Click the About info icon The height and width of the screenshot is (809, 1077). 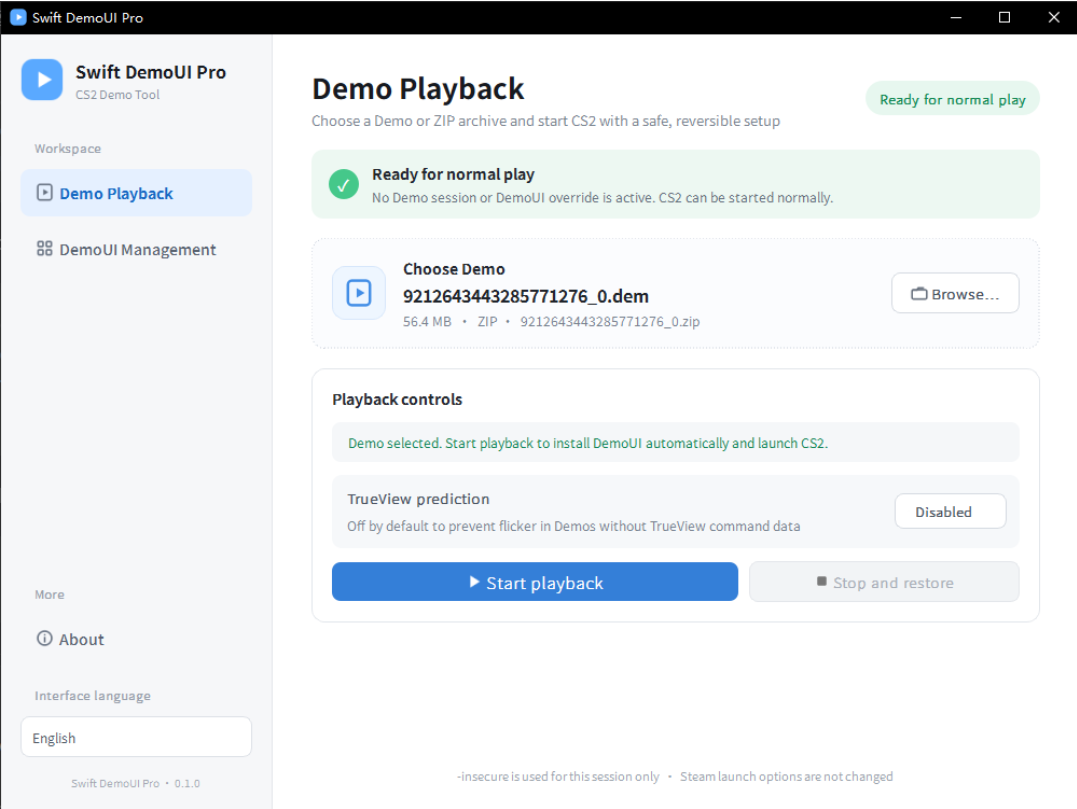coord(45,639)
